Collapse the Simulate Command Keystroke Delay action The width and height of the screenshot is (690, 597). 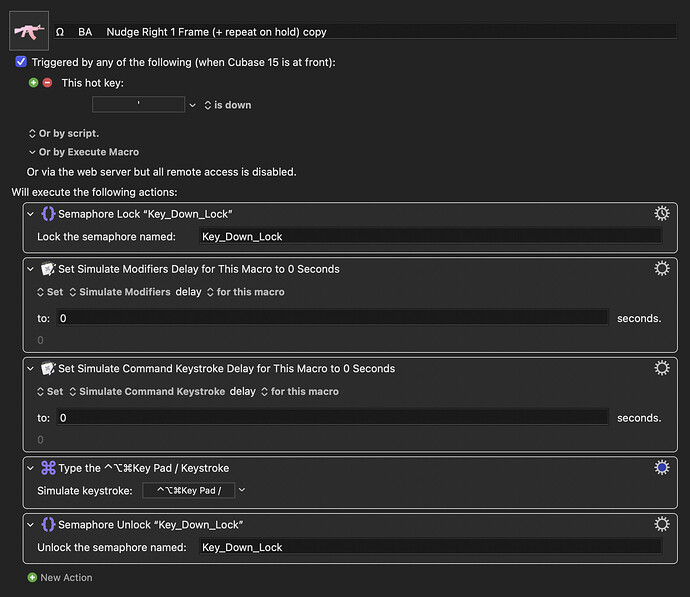(30, 369)
